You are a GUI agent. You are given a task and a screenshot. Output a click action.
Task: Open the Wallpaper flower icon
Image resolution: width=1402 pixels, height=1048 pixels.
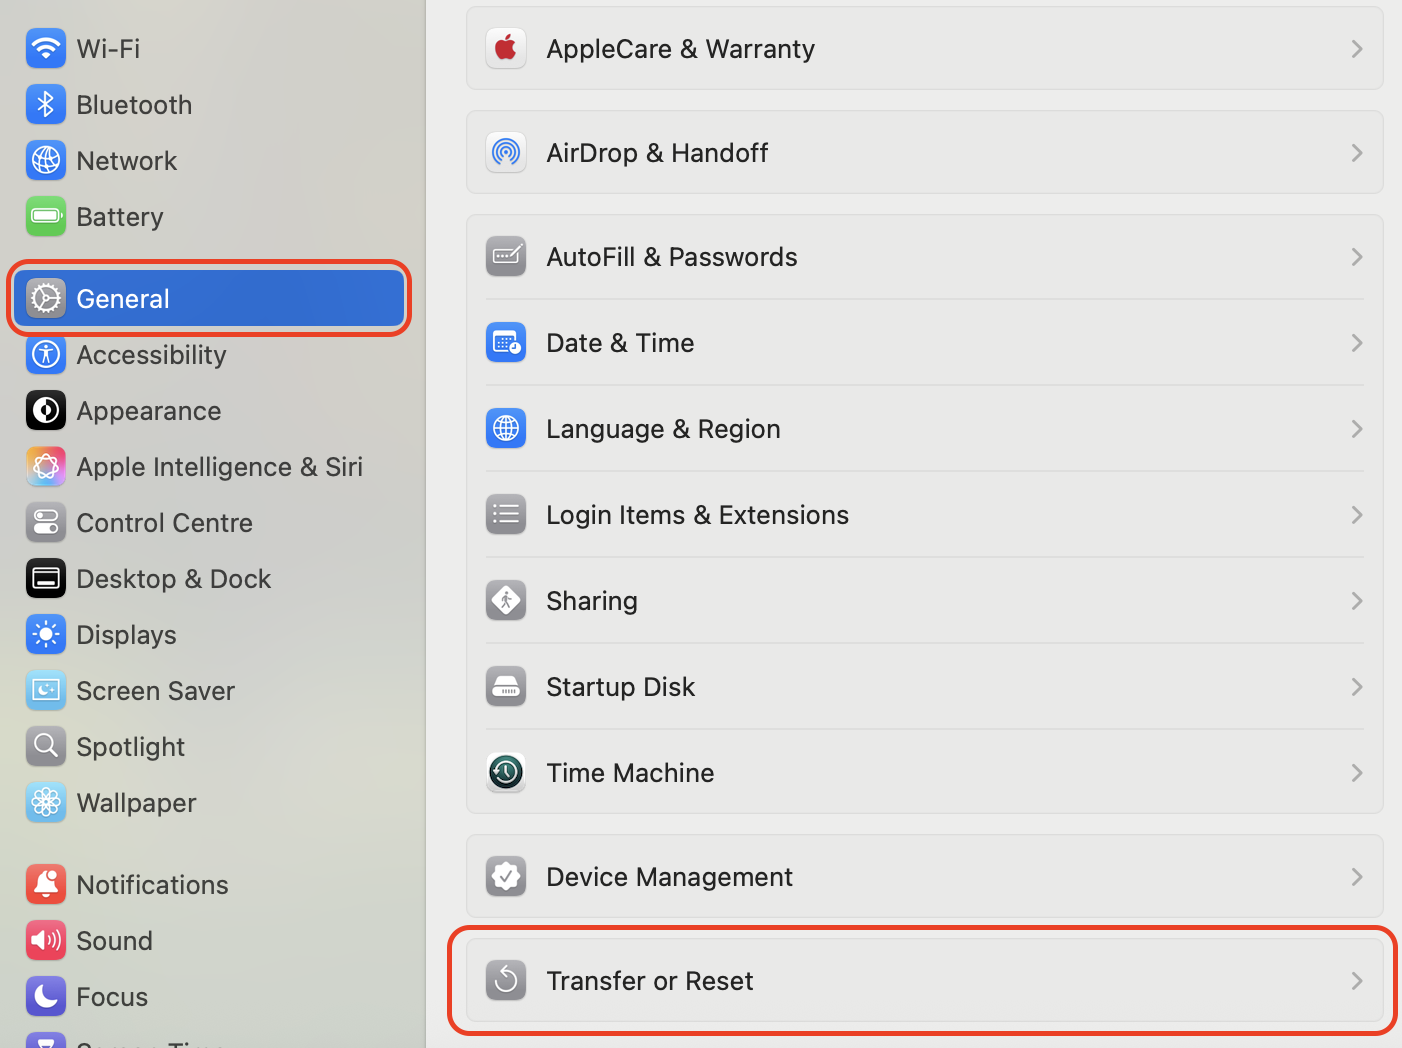[46, 802]
